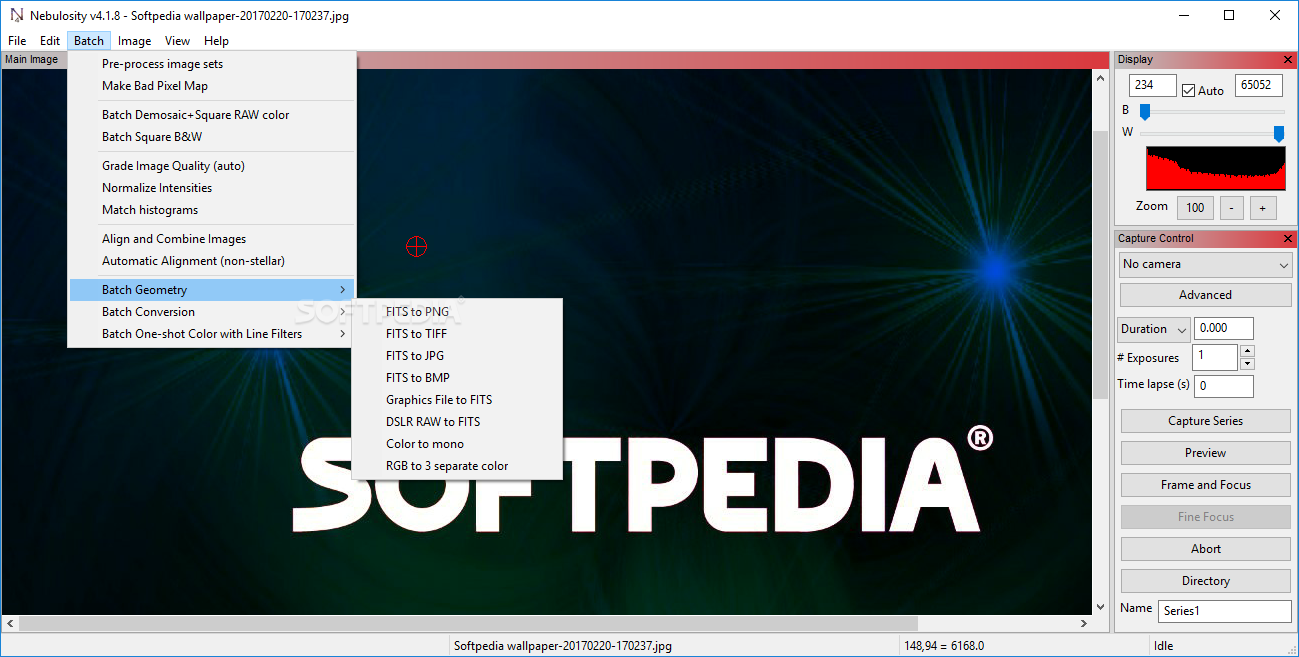The height and width of the screenshot is (657, 1299).
Task: Click the white level field showing 65052
Action: point(1259,86)
